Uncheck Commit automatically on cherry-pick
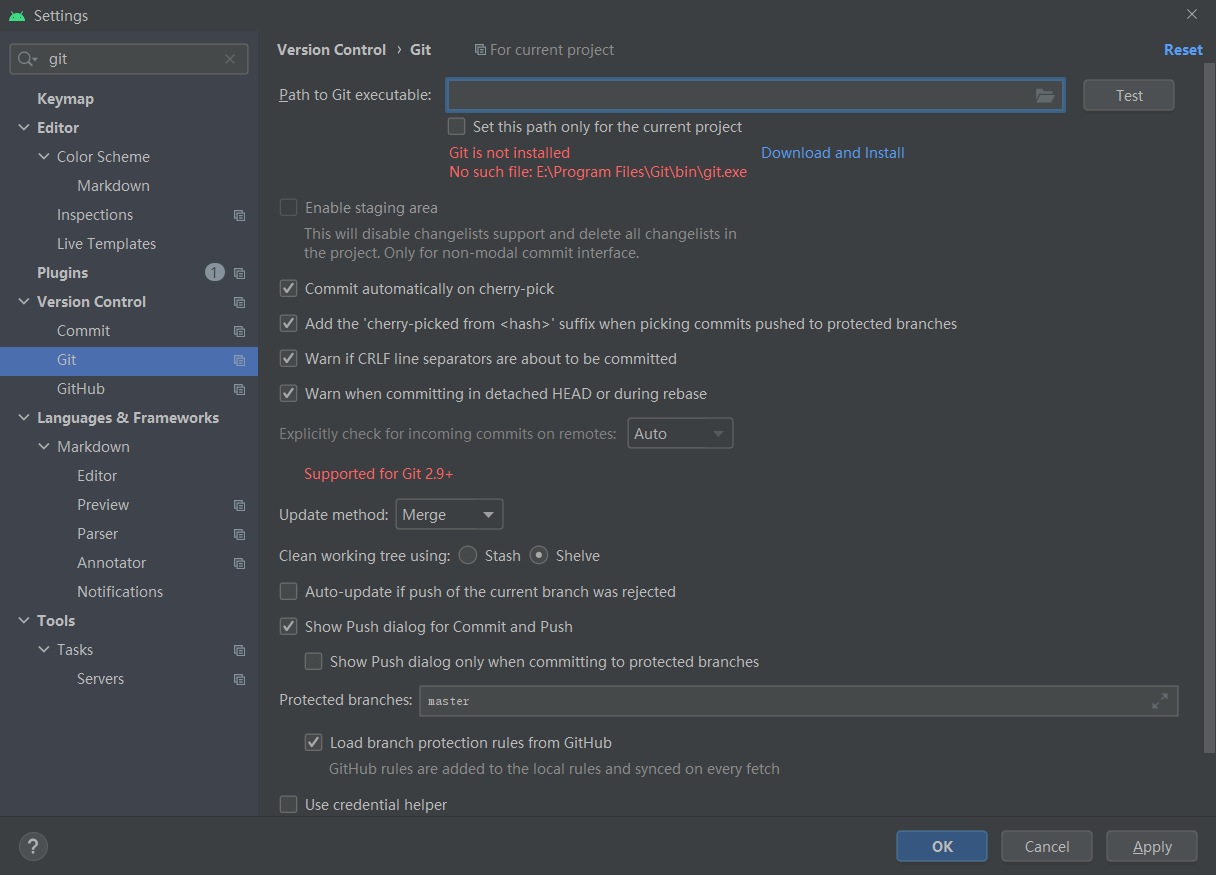The height and width of the screenshot is (875, 1216). click(x=288, y=288)
